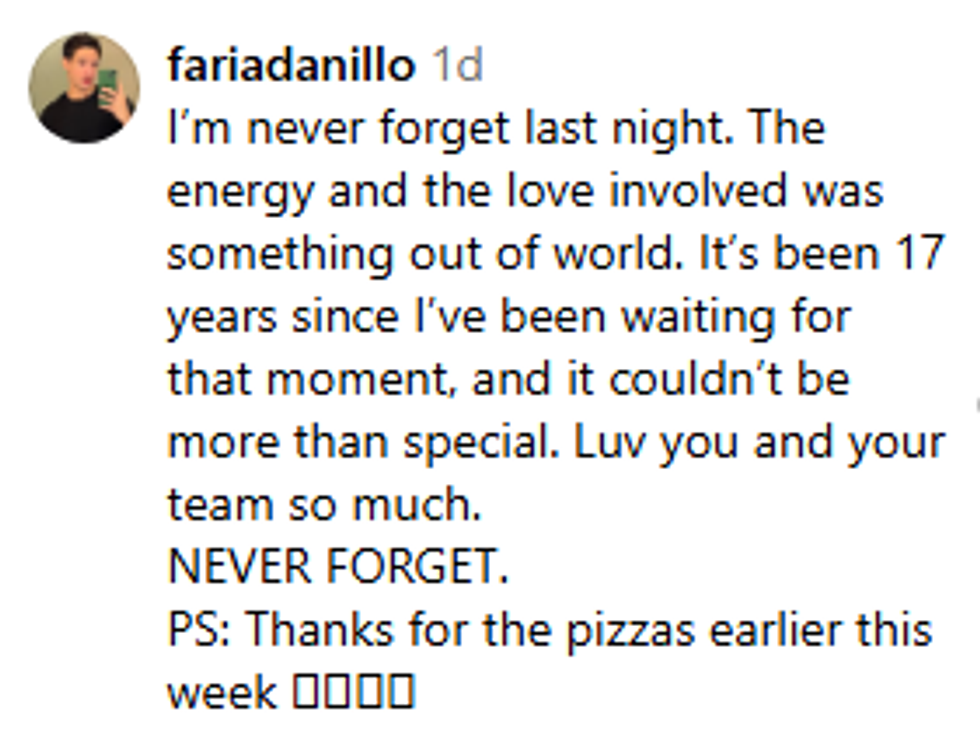Click the "1d" comment timestamp
Screen dimensions: 980x750
pyautogui.click(x=456, y=66)
